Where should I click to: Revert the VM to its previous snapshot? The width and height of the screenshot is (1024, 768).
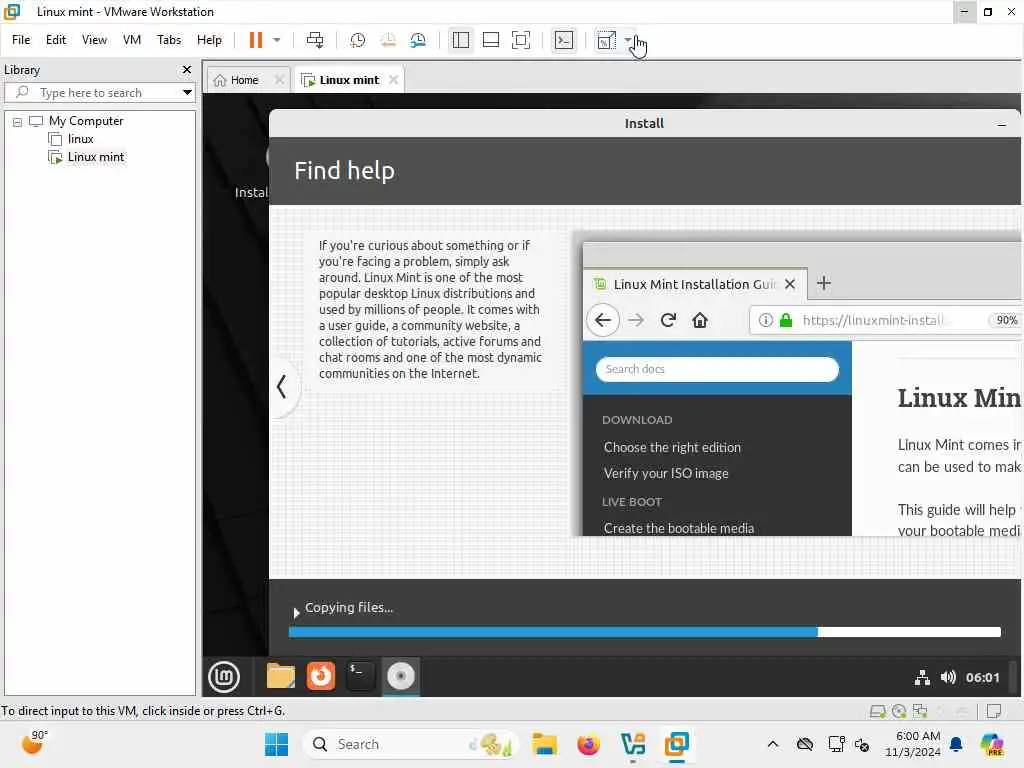point(388,40)
